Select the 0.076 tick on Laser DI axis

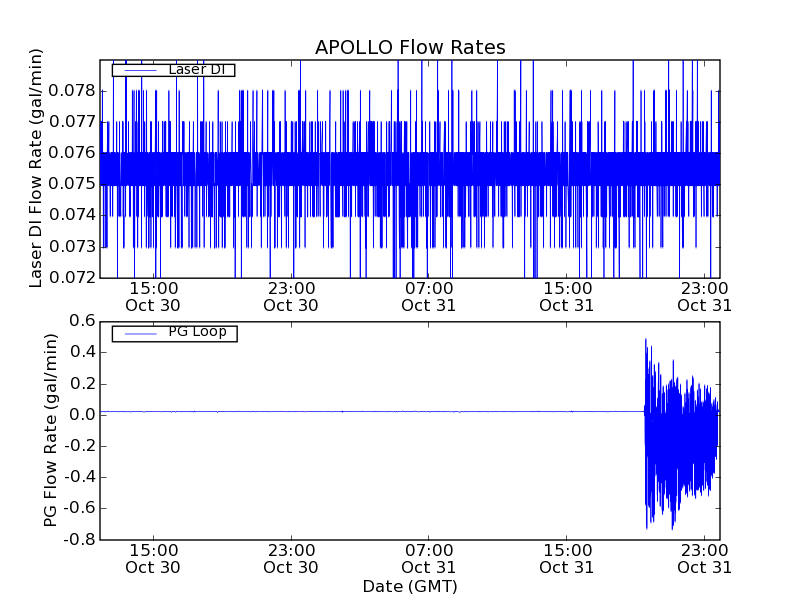point(72,153)
